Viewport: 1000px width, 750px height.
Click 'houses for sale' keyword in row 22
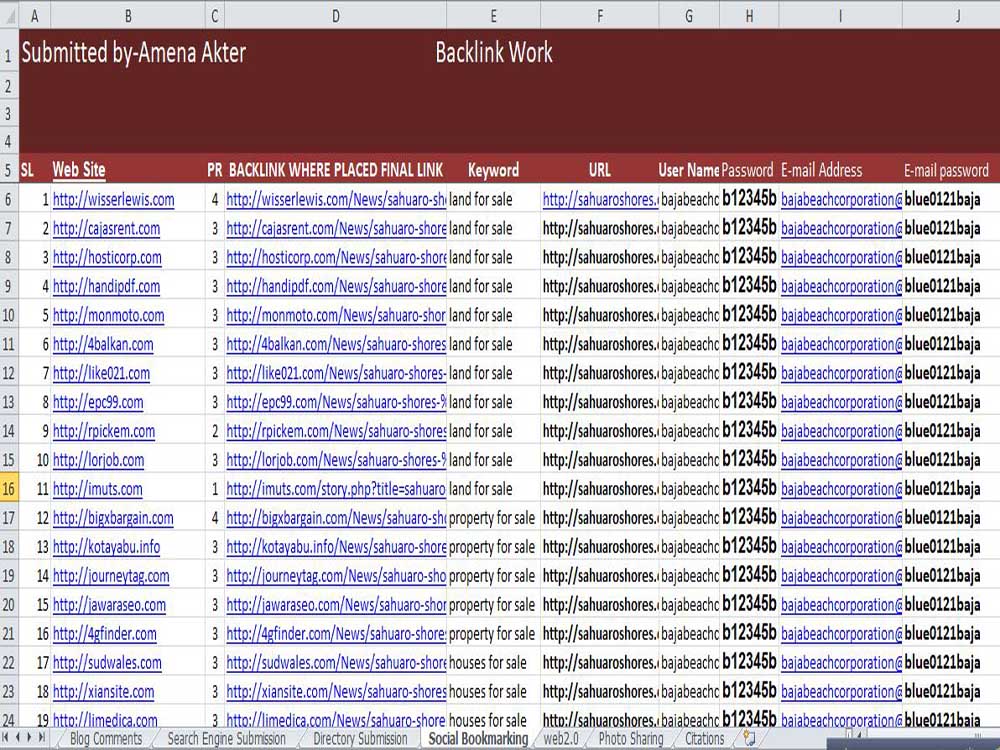(488, 663)
